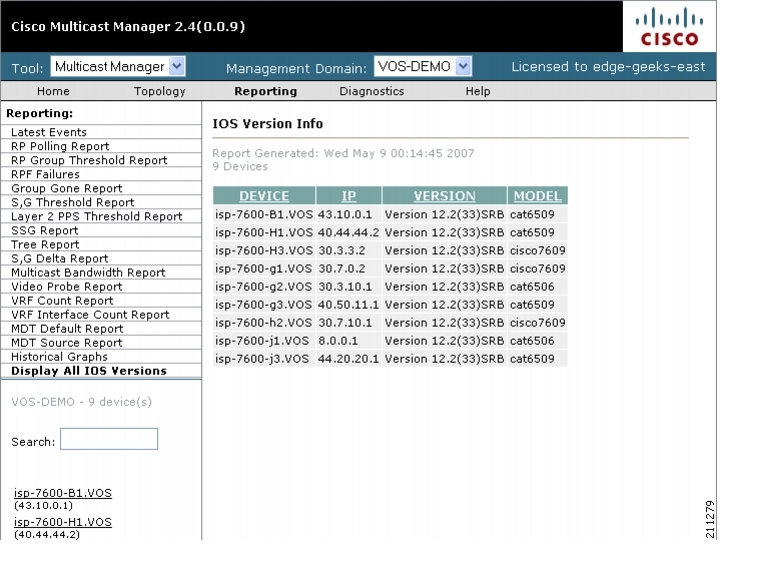Click the IOS Version Info heading
The width and height of the screenshot is (780, 563).
(268, 123)
